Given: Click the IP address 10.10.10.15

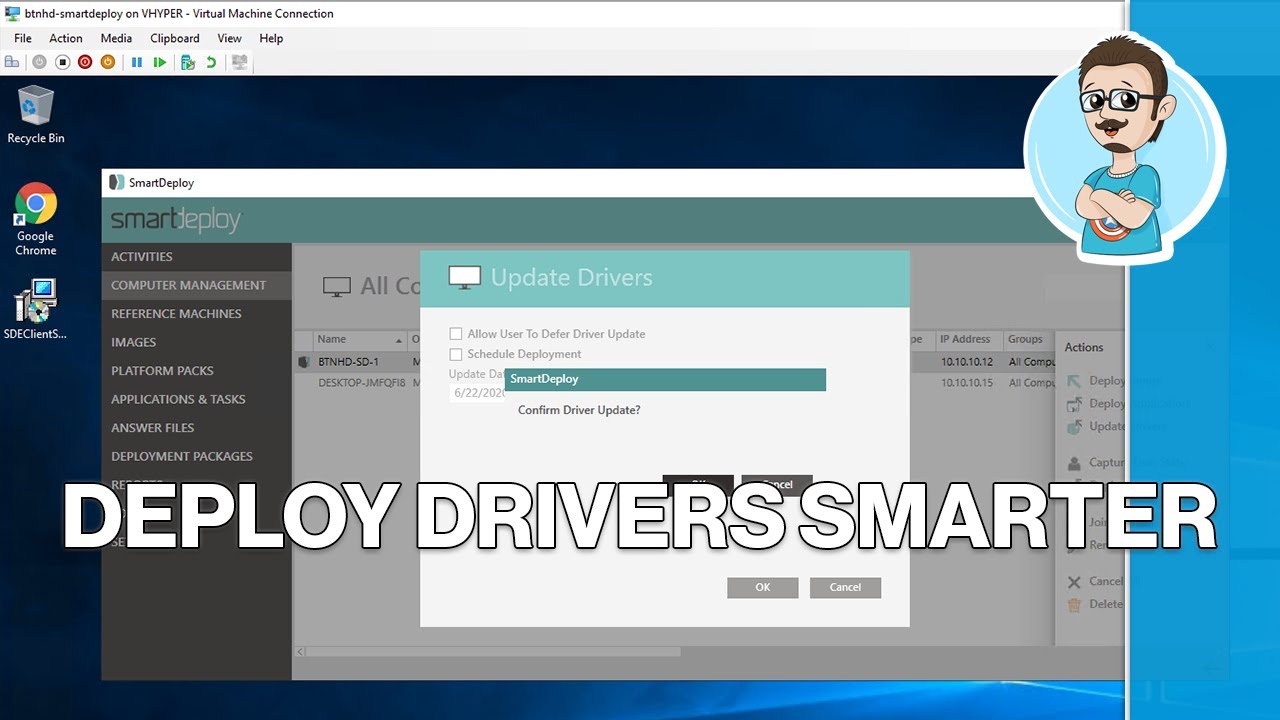Looking at the screenshot, I should click(x=967, y=383).
